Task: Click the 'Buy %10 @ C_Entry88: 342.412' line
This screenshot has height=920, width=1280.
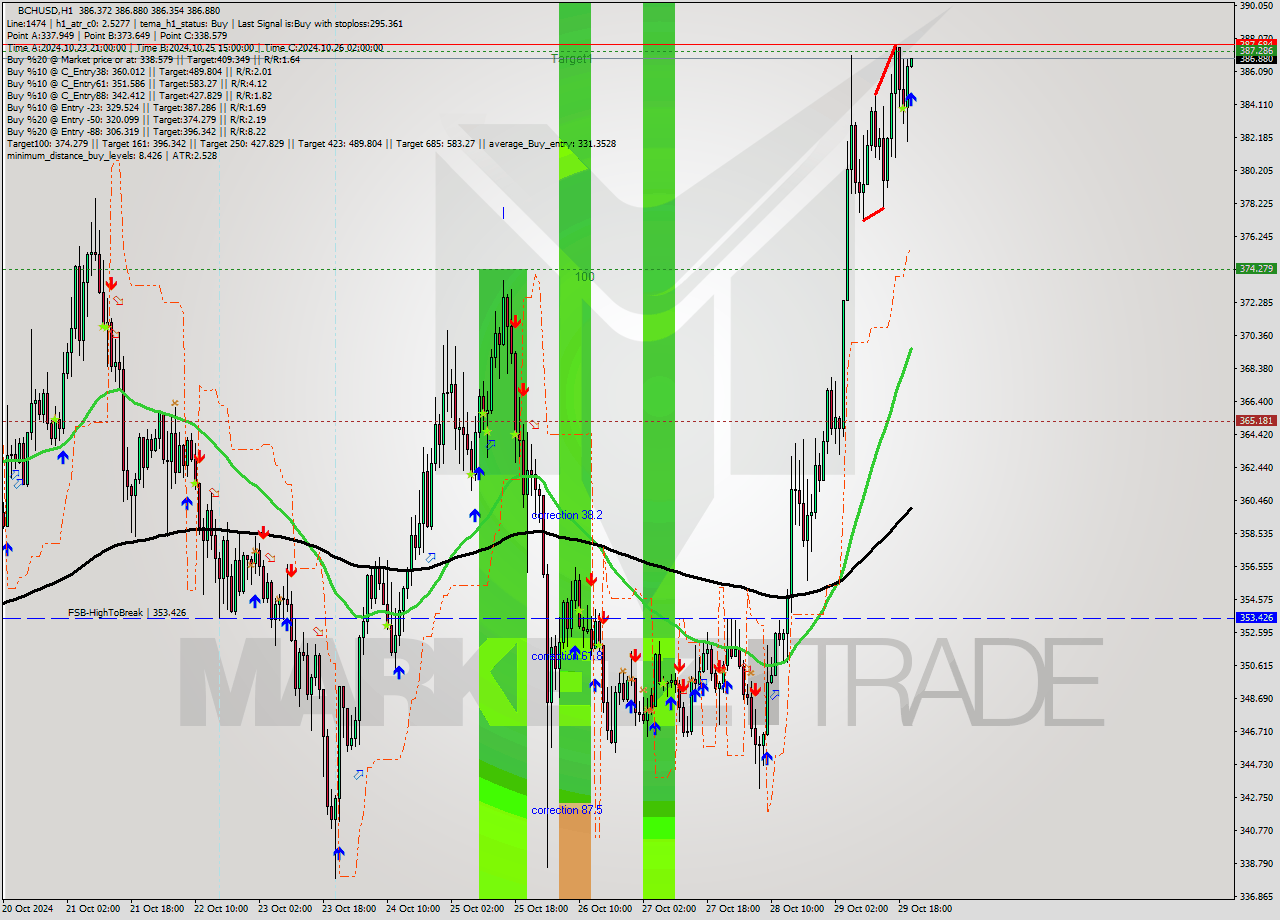Action: (139, 95)
